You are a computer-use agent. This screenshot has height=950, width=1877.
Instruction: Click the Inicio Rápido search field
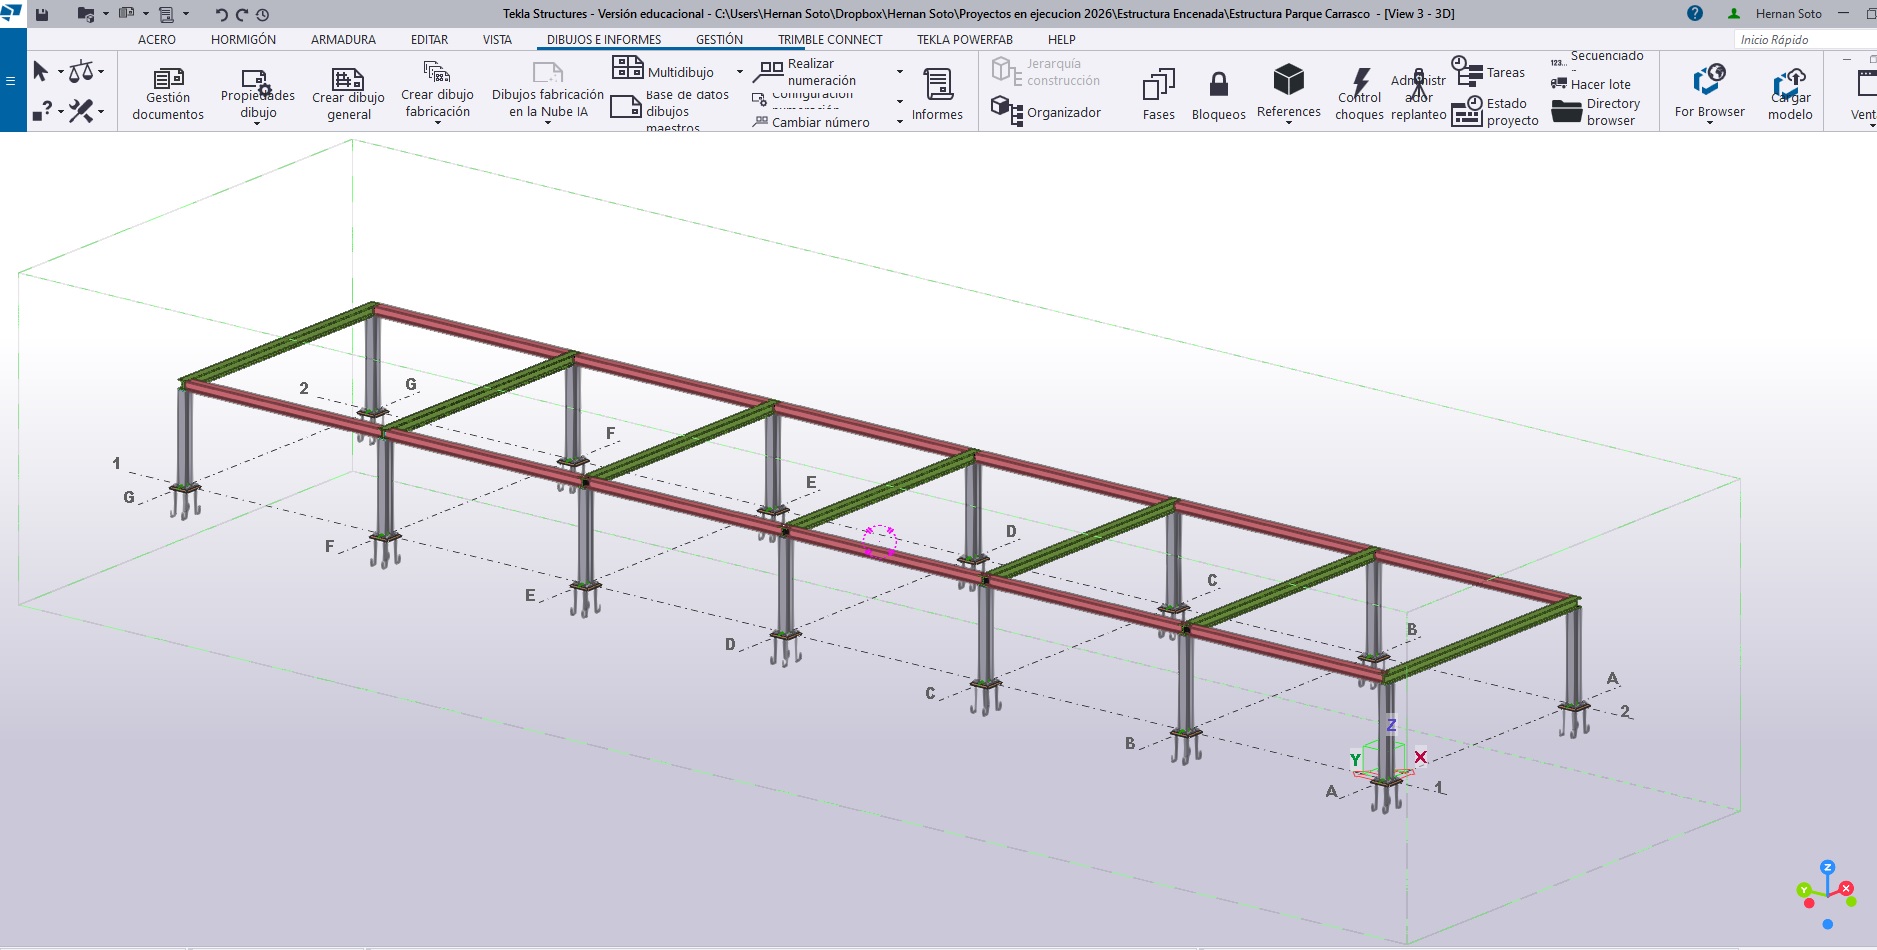1806,40
